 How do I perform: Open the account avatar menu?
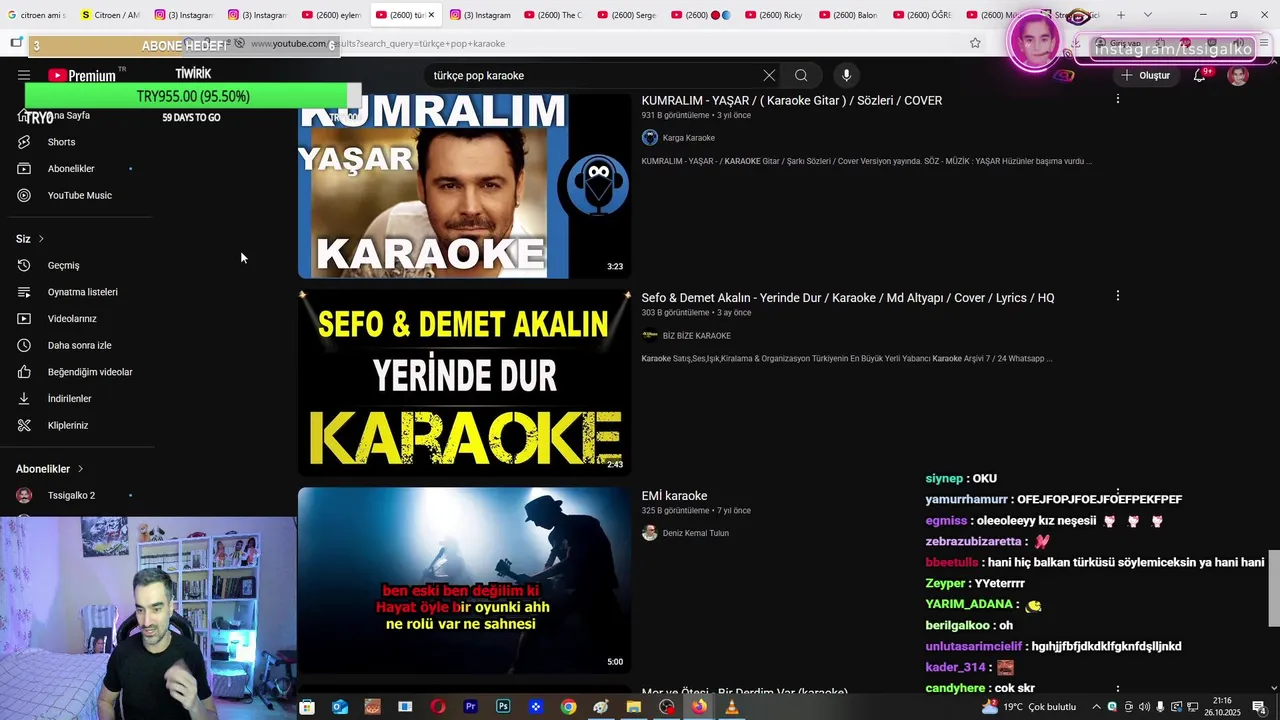tap(1238, 75)
